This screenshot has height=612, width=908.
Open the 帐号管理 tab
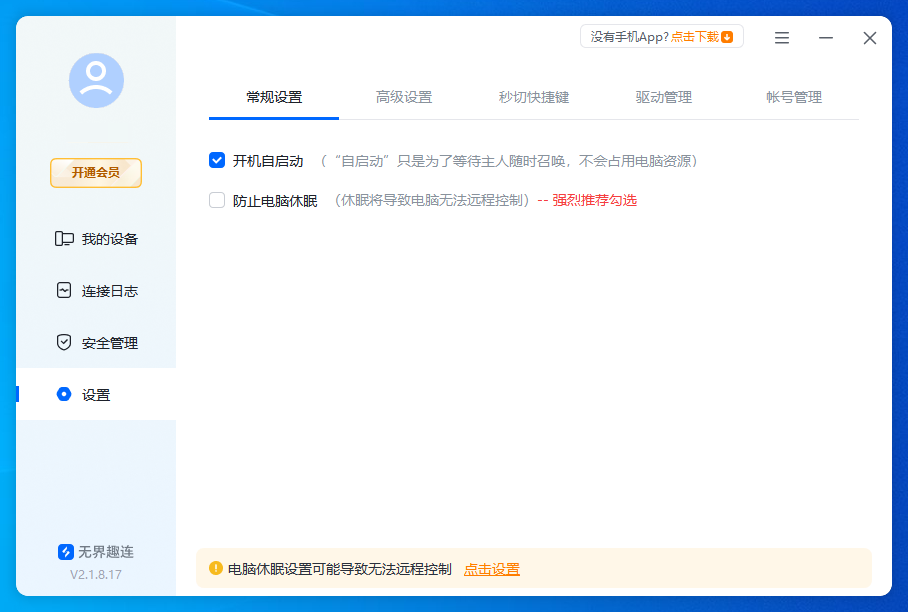(792, 97)
